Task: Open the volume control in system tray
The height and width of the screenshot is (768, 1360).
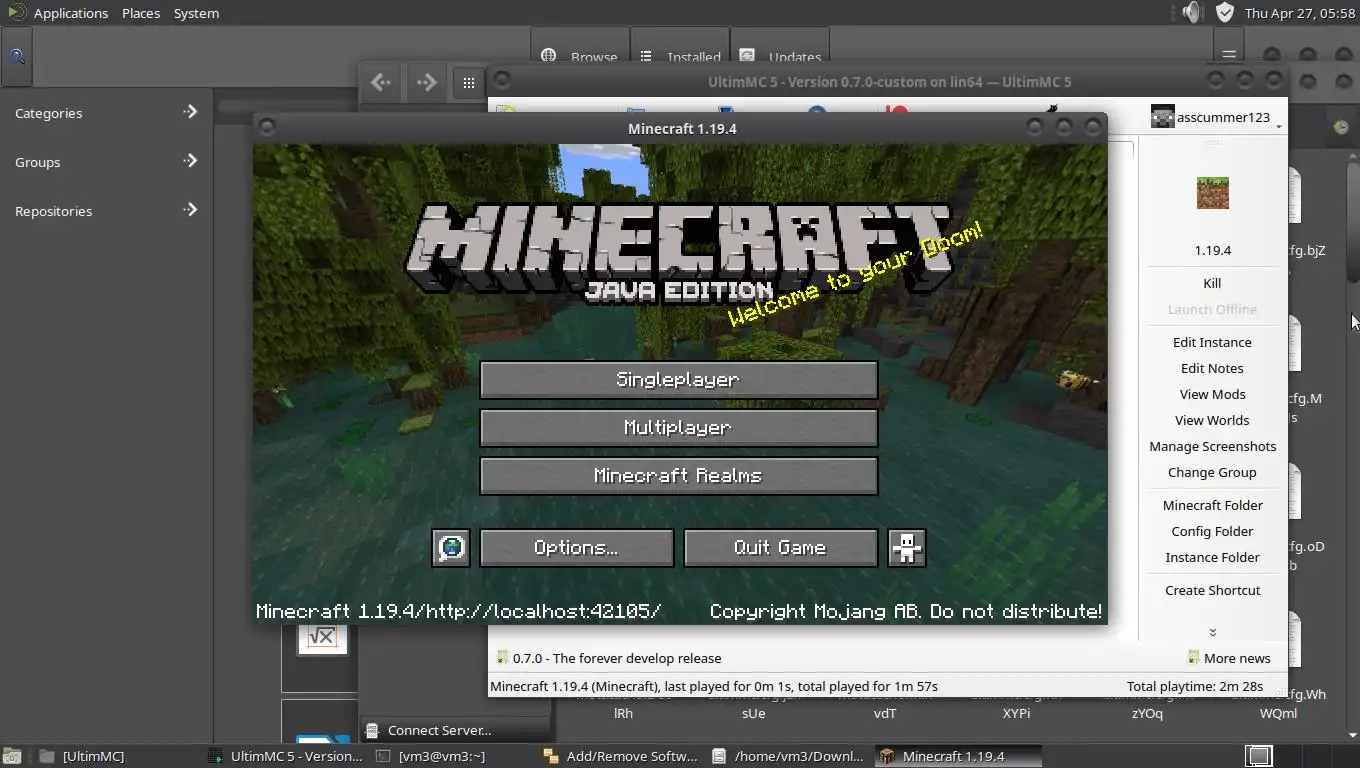Action: [1191, 13]
